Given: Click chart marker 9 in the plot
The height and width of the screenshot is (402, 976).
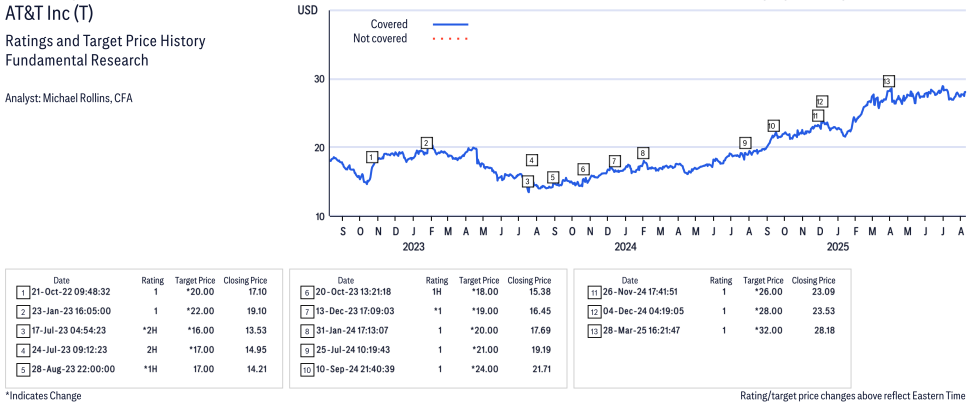Looking at the screenshot, I should (x=744, y=143).
